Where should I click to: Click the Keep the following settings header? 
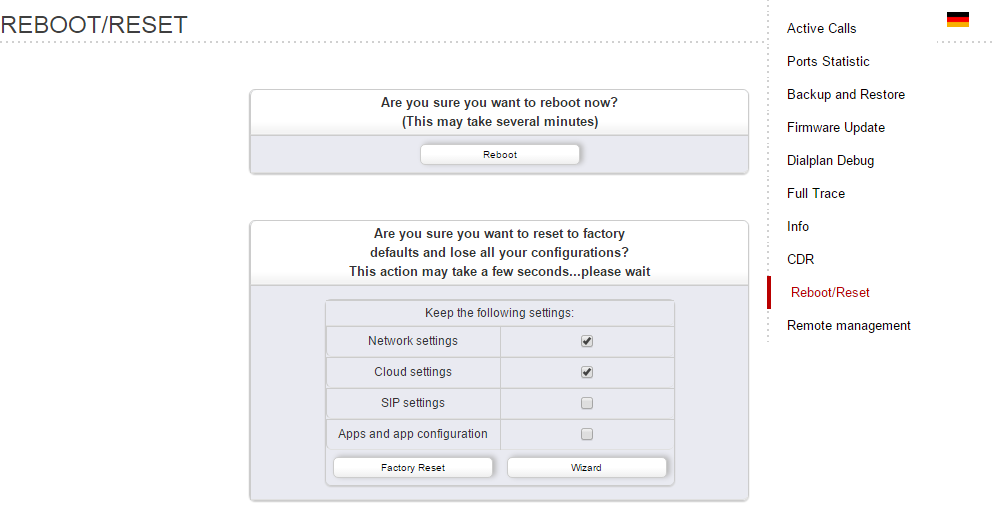point(500,313)
